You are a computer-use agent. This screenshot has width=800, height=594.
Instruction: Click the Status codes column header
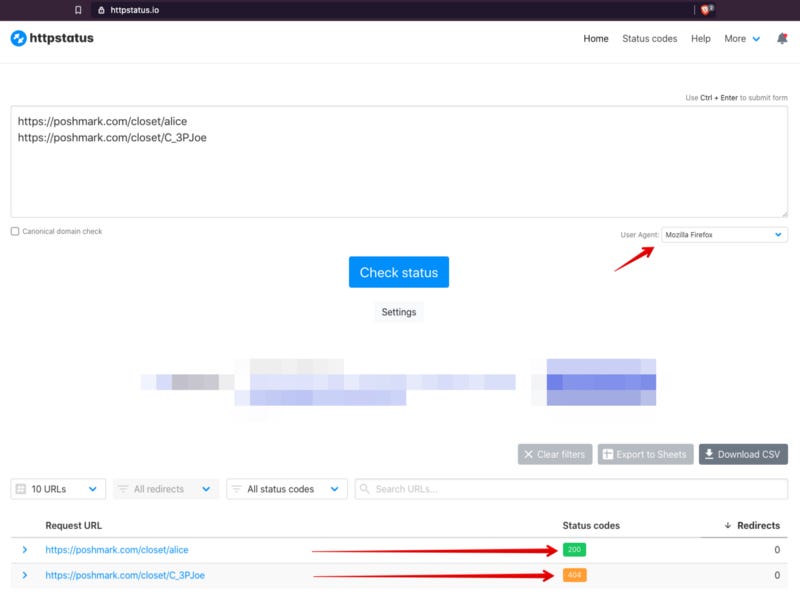[x=591, y=525]
